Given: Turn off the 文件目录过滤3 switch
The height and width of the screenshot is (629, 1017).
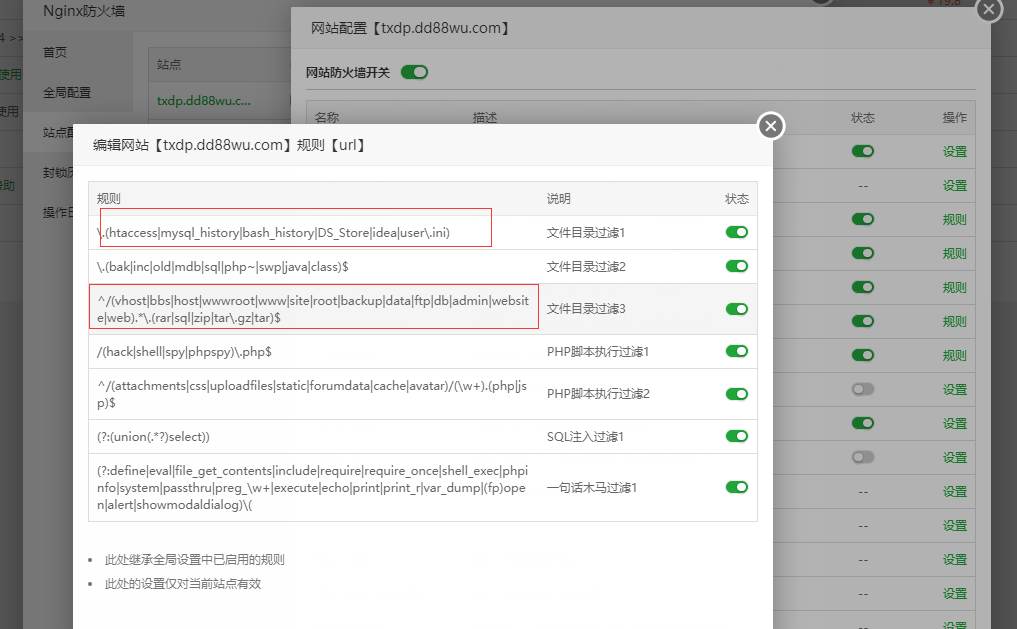Looking at the screenshot, I should [x=737, y=309].
